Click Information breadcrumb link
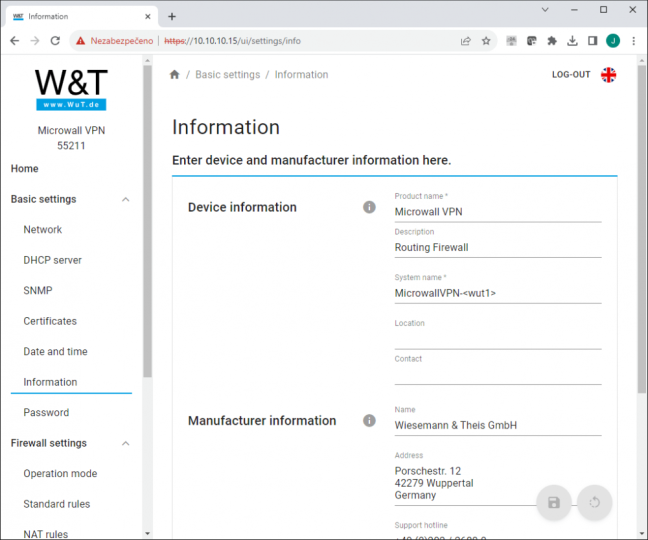This screenshot has height=540, width=648. pos(301,75)
